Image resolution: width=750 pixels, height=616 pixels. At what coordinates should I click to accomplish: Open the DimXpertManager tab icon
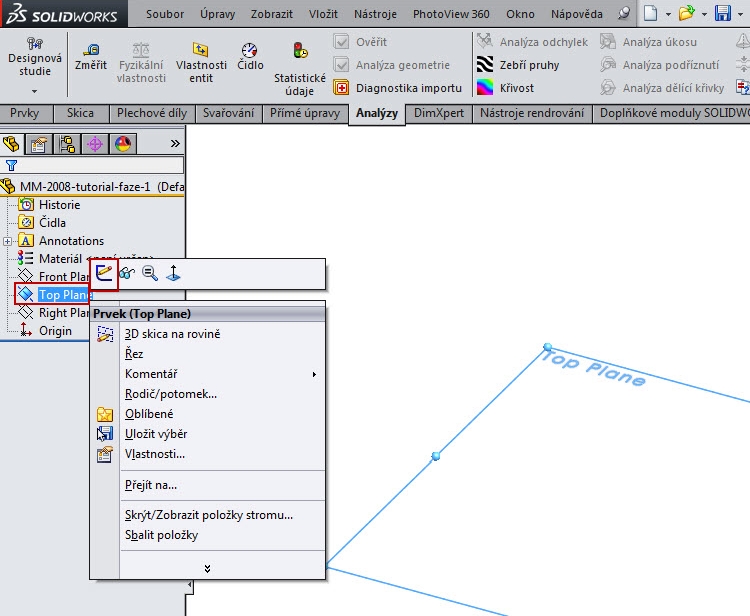(x=95, y=144)
